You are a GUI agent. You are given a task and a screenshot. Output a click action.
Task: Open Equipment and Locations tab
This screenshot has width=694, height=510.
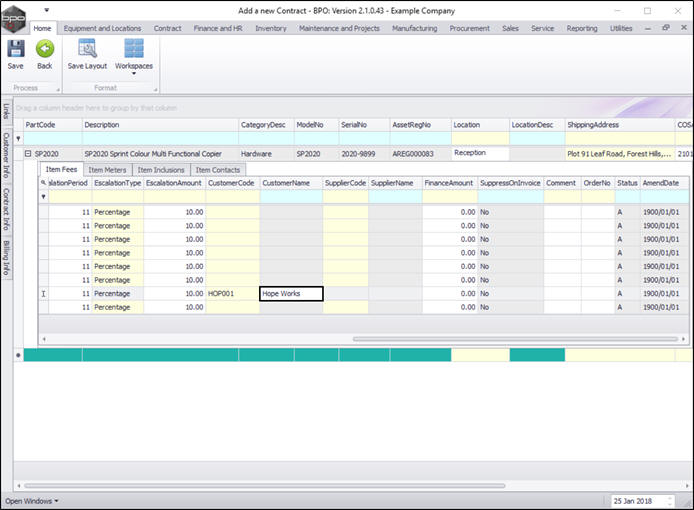(x=102, y=28)
